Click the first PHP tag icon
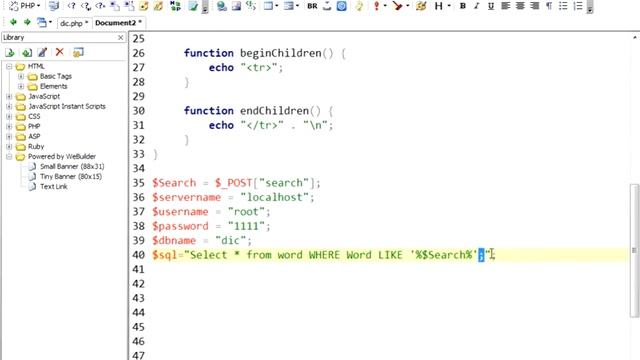This screenshot has width=640, height=360. (72, 6)
